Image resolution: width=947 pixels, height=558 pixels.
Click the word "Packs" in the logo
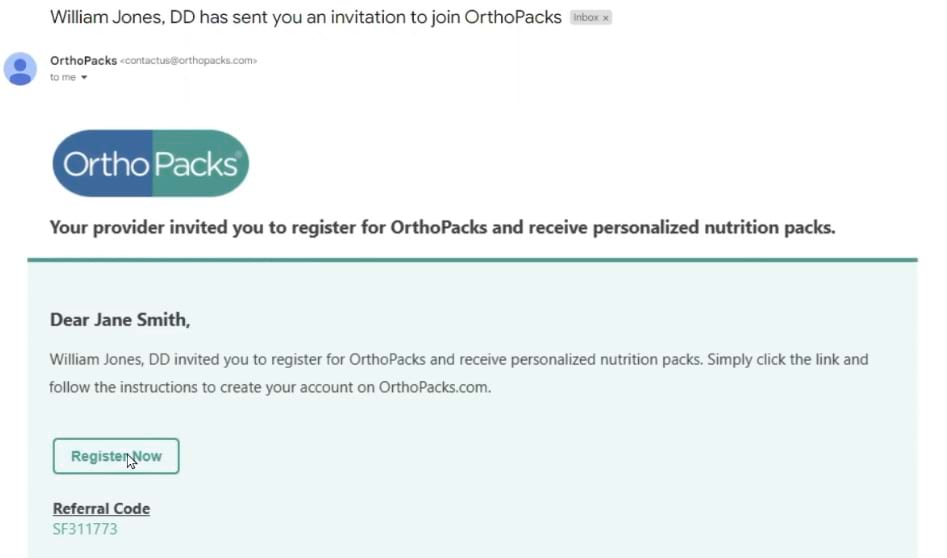[197, 163]
